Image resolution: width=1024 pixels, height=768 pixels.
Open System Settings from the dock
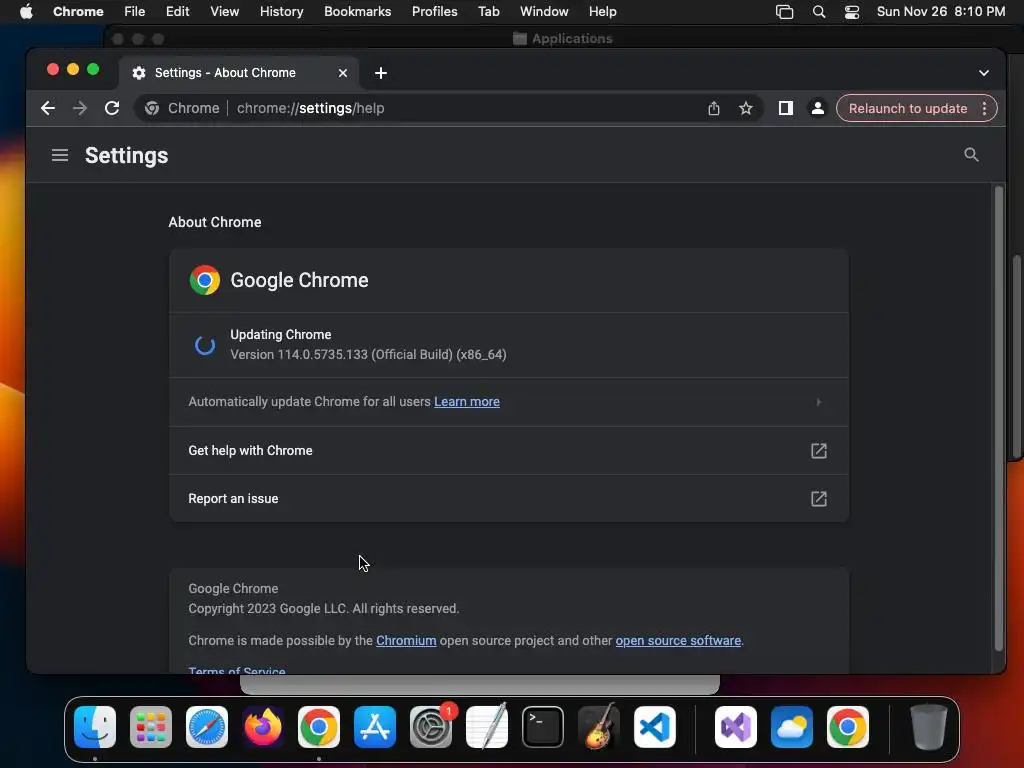pyautogui.click(x=431, y=727)
